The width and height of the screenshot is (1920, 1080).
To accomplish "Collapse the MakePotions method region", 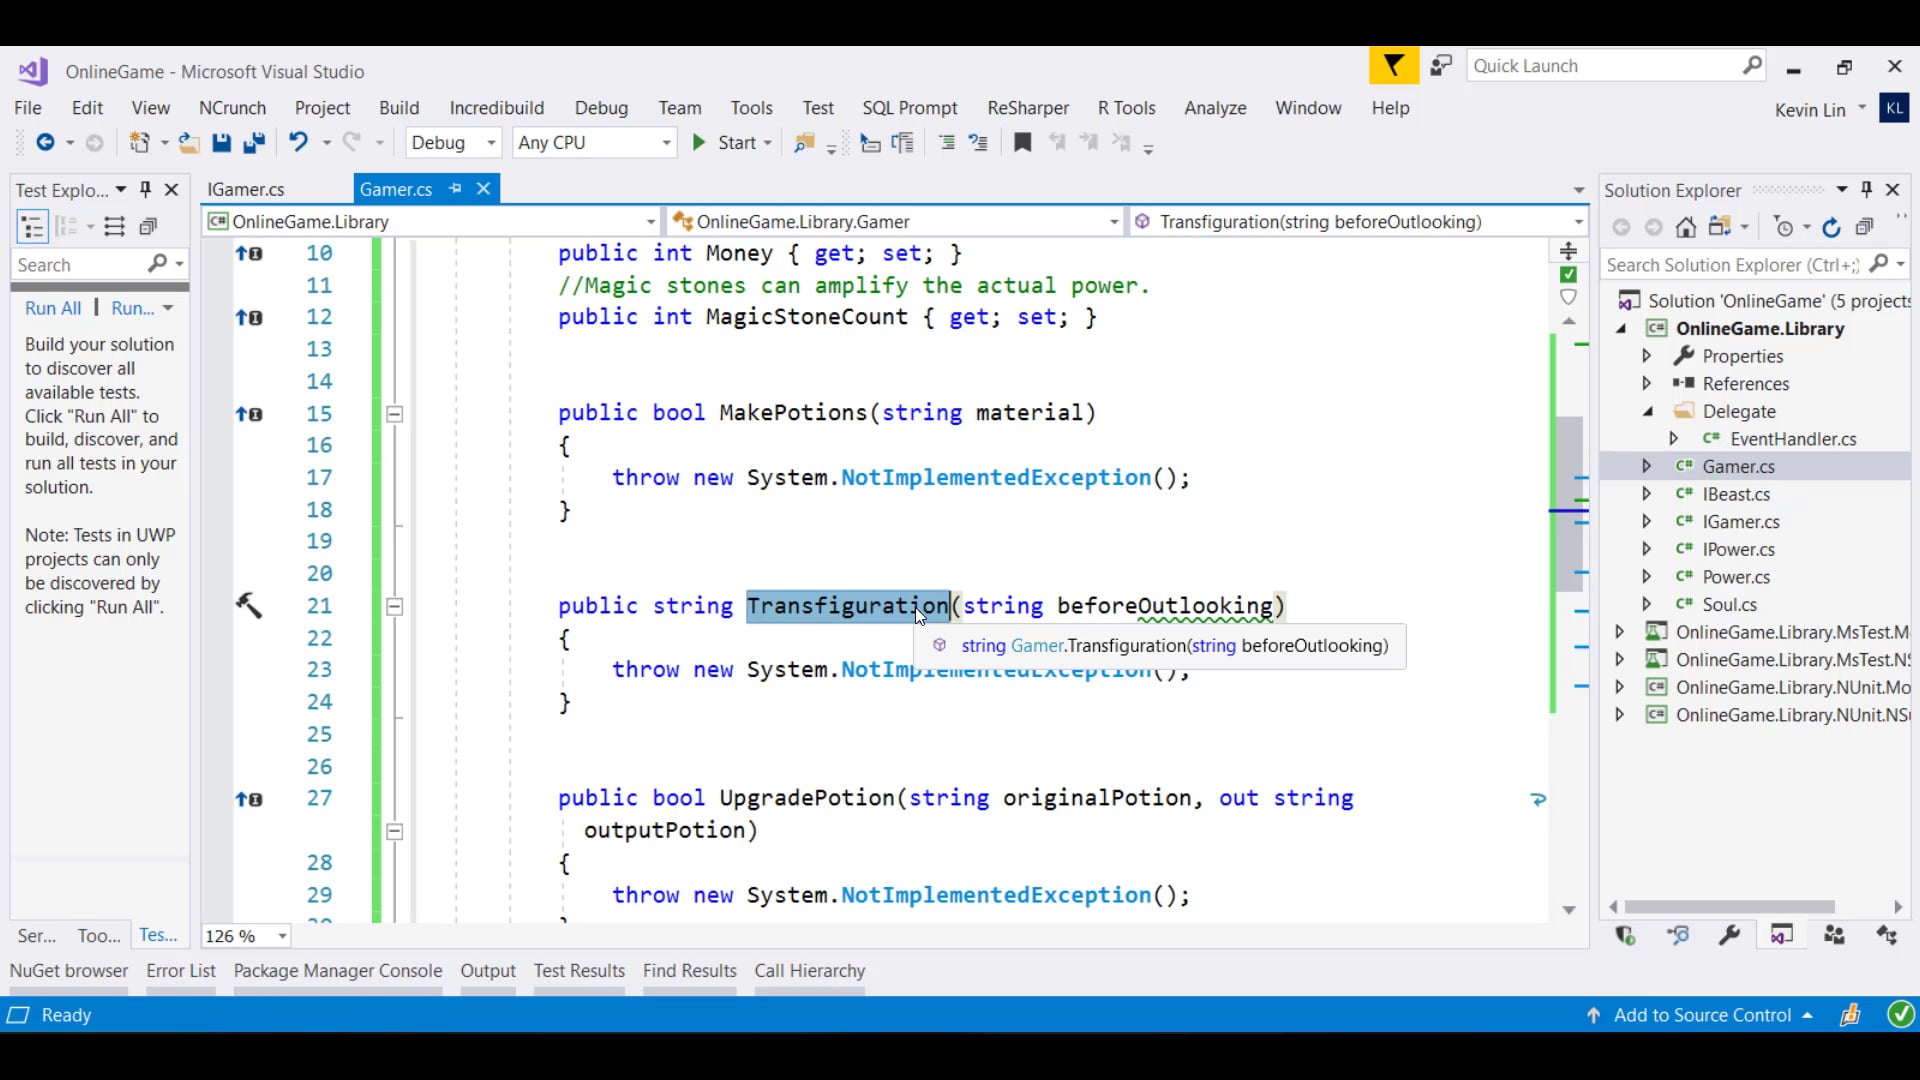I will (x=395, y=413).
